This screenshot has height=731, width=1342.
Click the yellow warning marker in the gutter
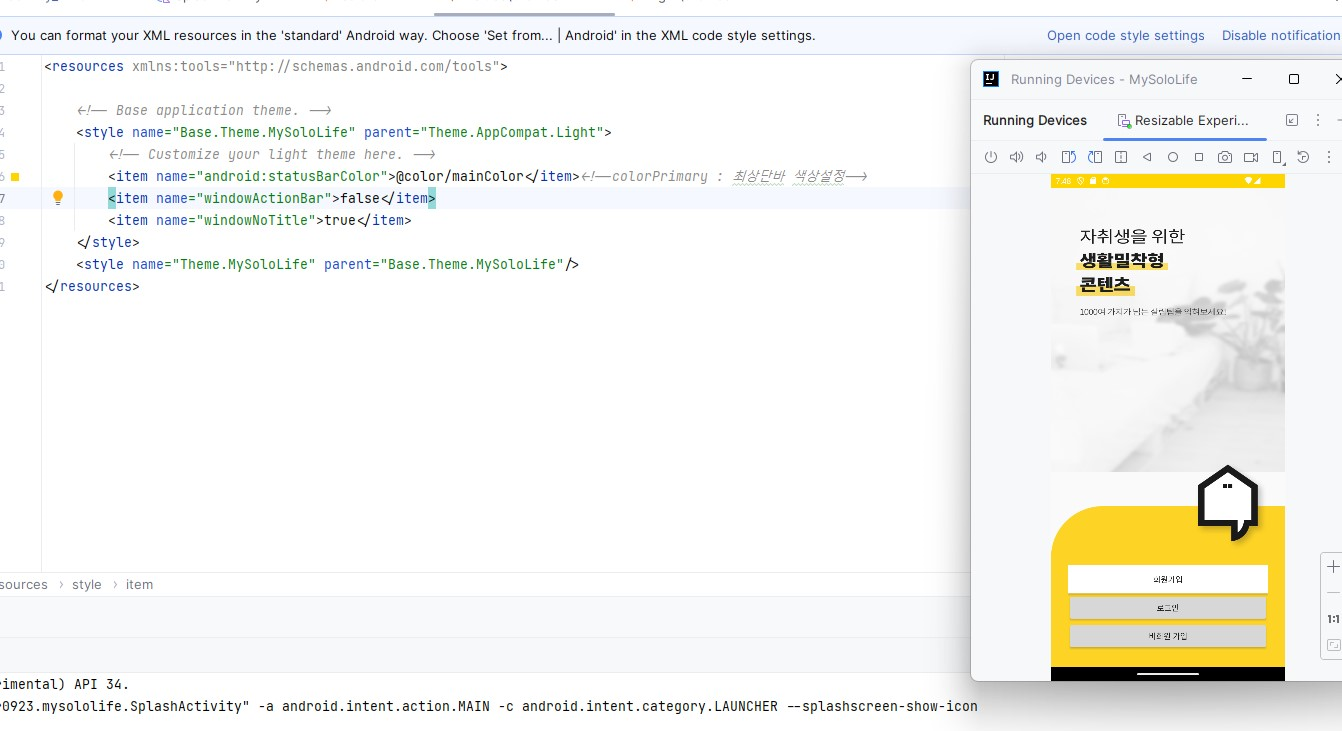[x=15, y=176]
